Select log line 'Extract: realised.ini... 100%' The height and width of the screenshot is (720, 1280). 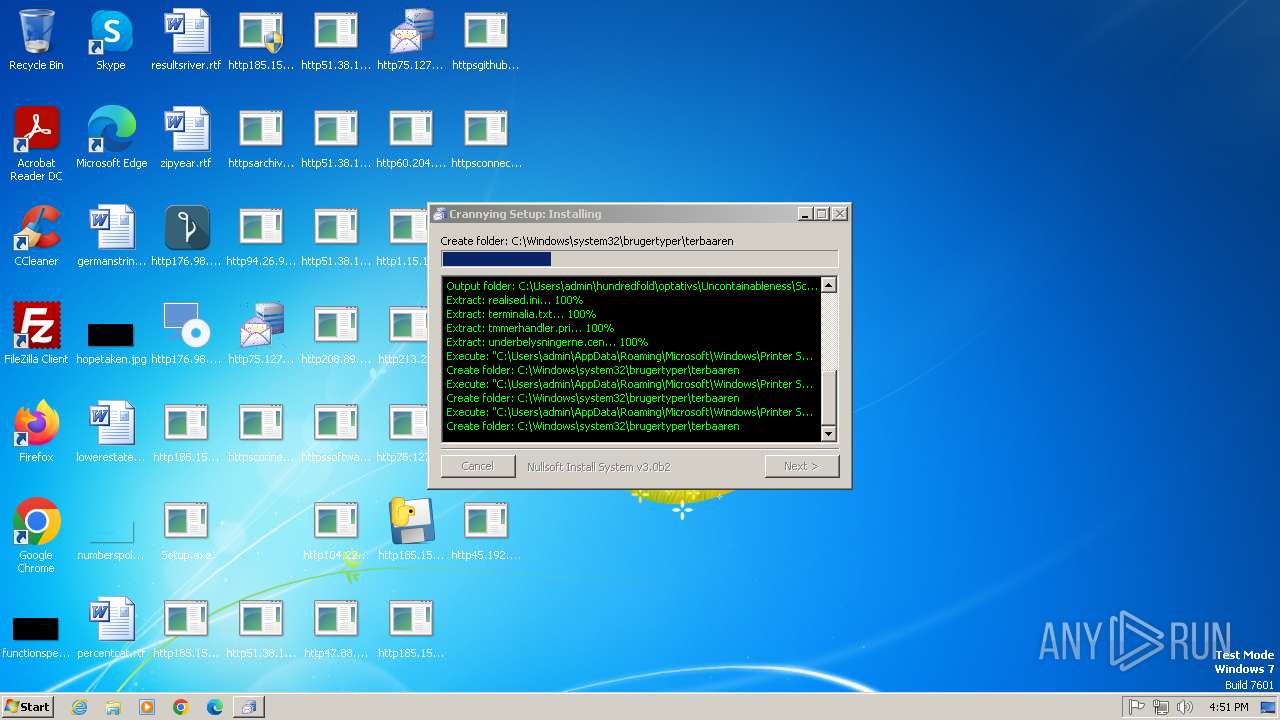coord(514,300)
